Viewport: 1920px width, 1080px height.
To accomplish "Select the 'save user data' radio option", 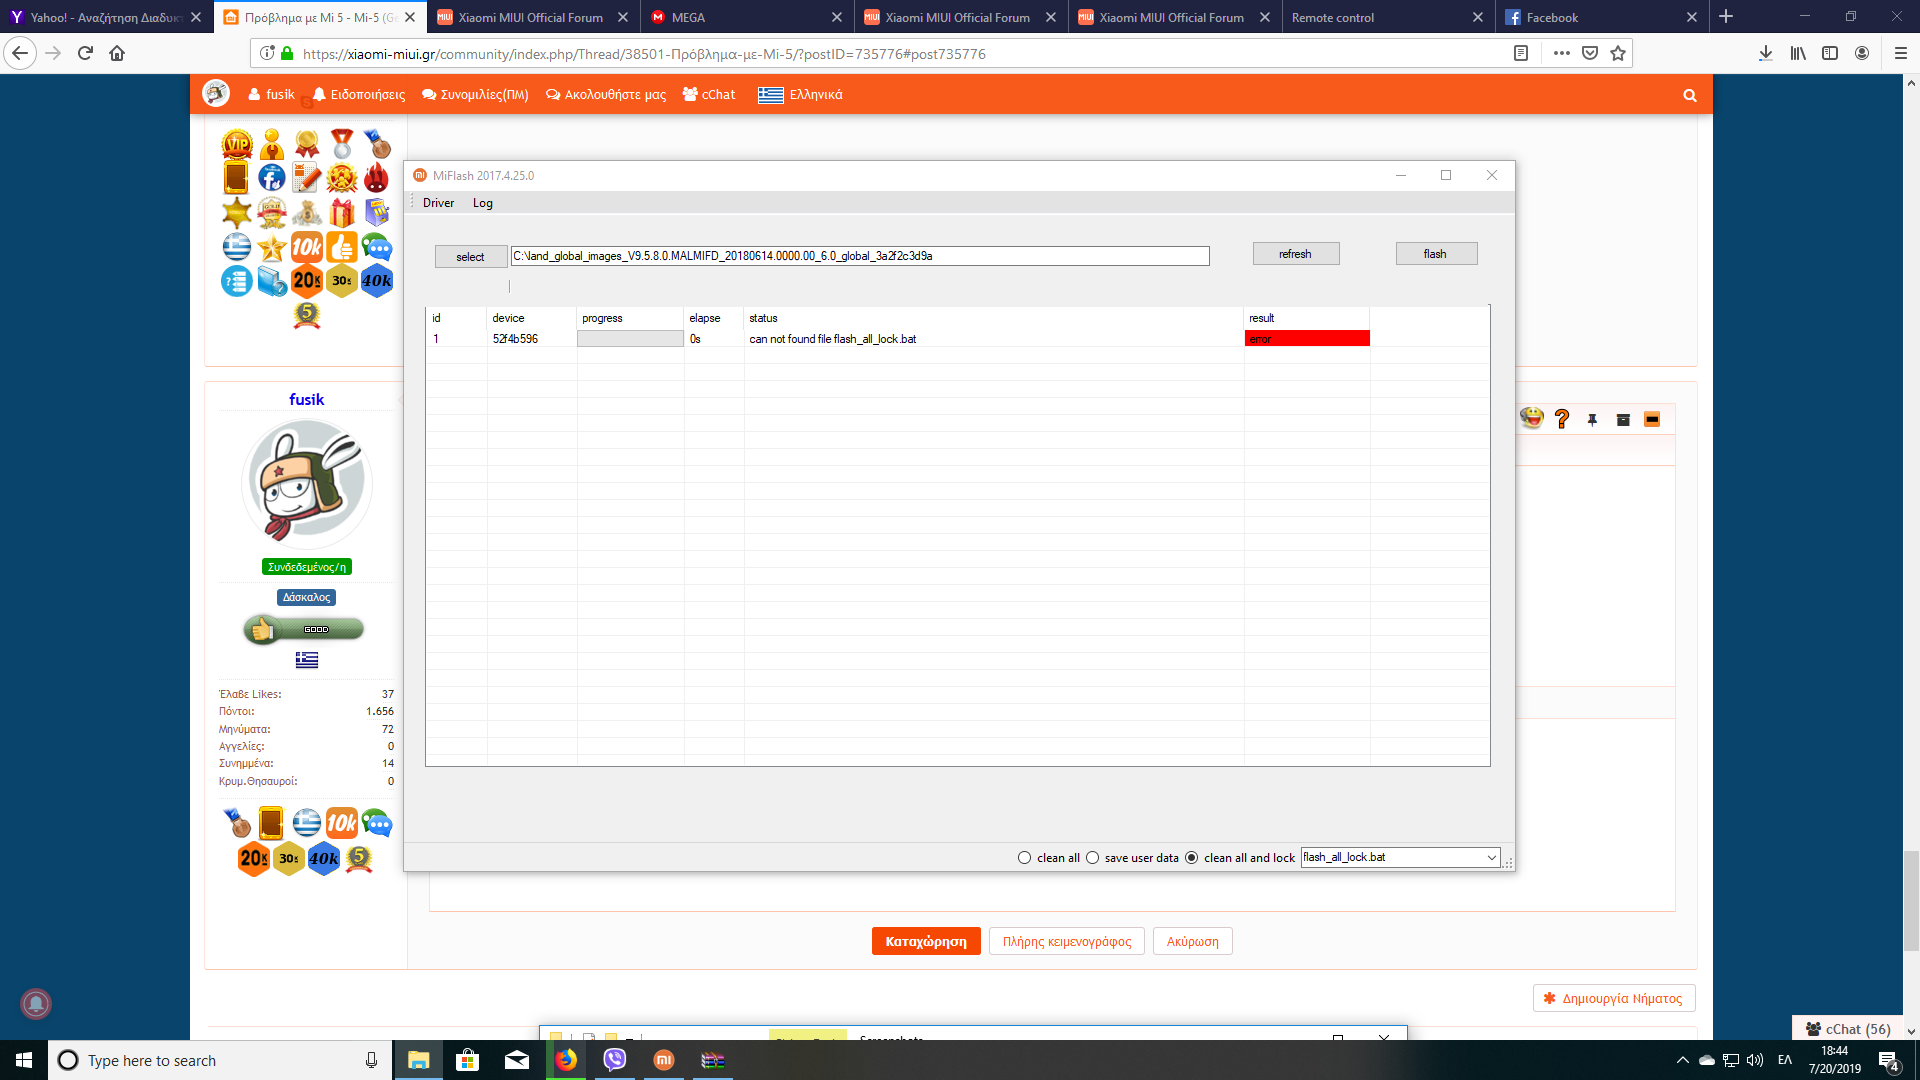I will pos(1092,858).
